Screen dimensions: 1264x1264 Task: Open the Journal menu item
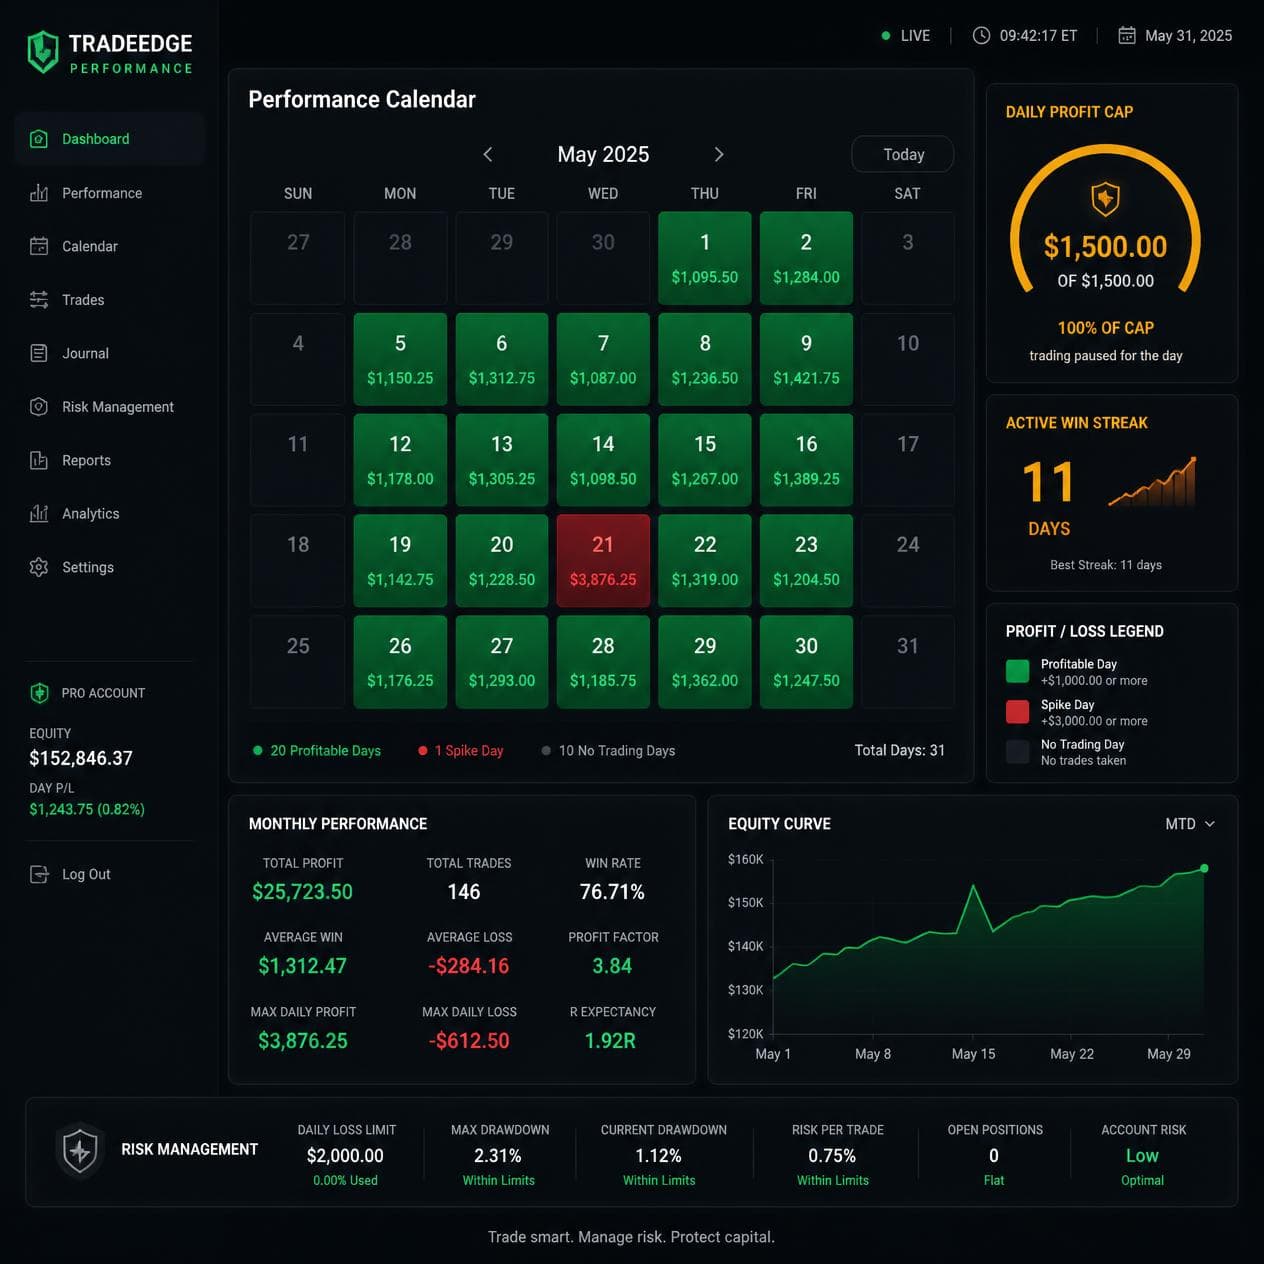(x=110, y=353)
